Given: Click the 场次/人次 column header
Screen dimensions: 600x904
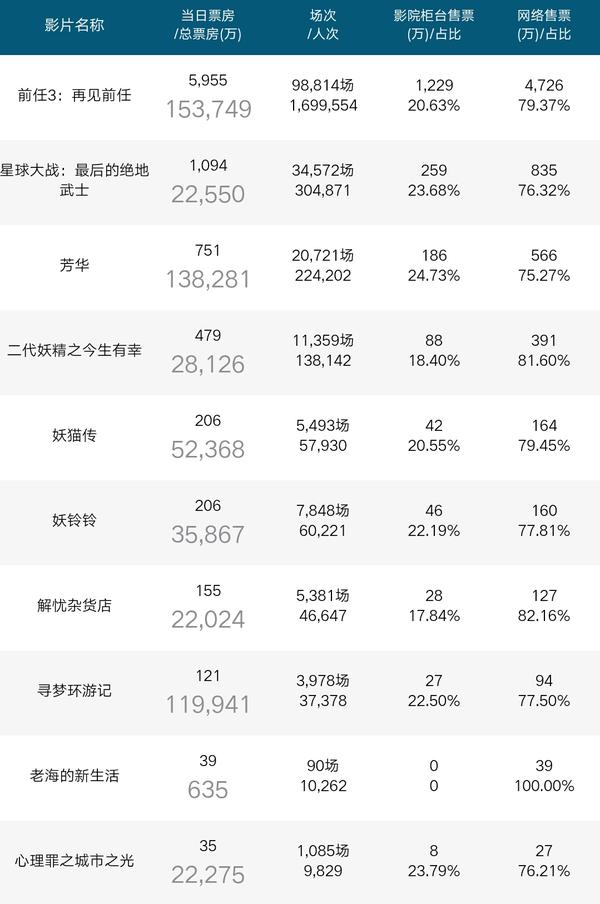Looking at the screenshot, I should 322,25.
